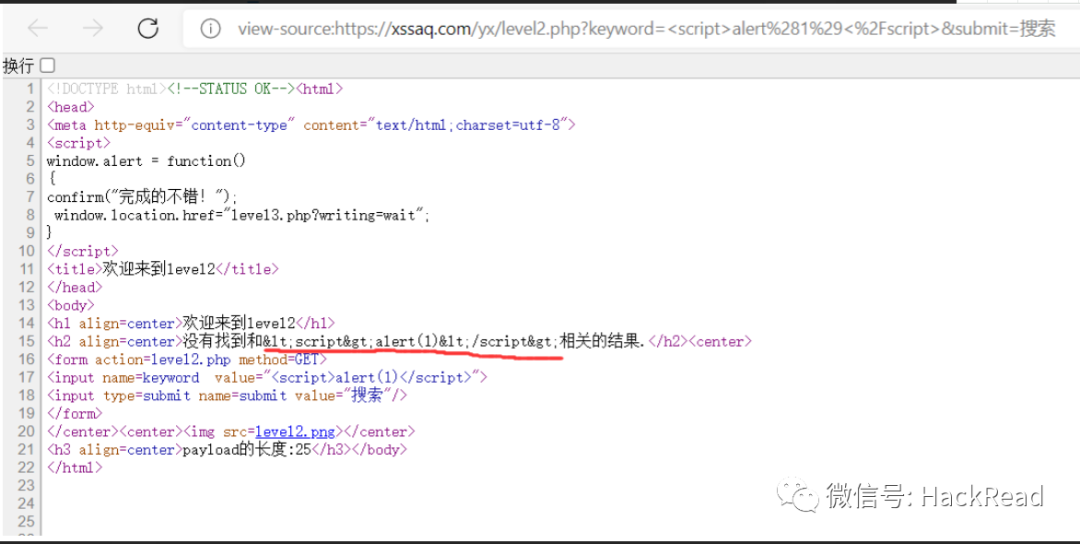Open the level2.png image link
This screenshot has width=1080, height=544.
pyautogui.click(x=295, y=432)
